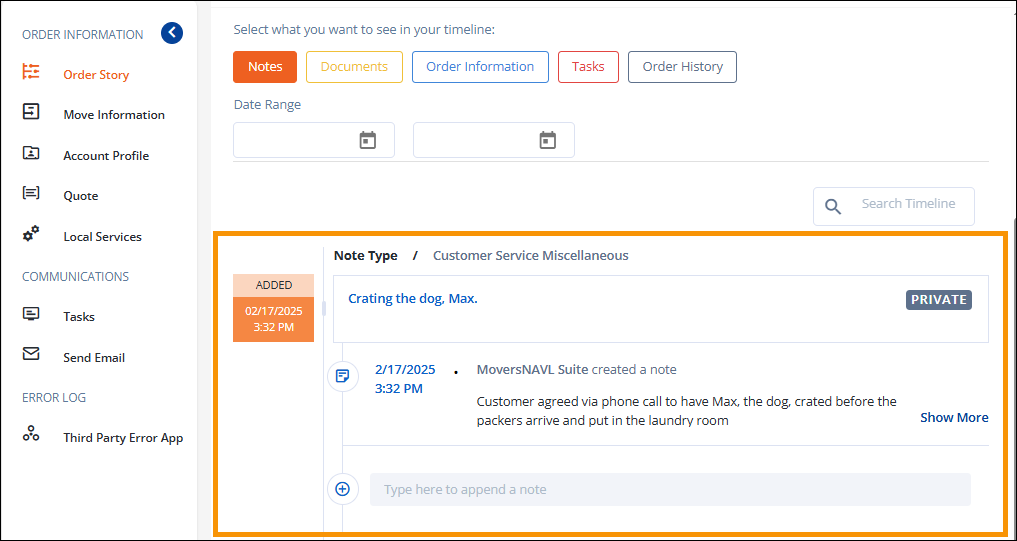
Task: Click the plus icon to append note
Action: click(343, 489)
